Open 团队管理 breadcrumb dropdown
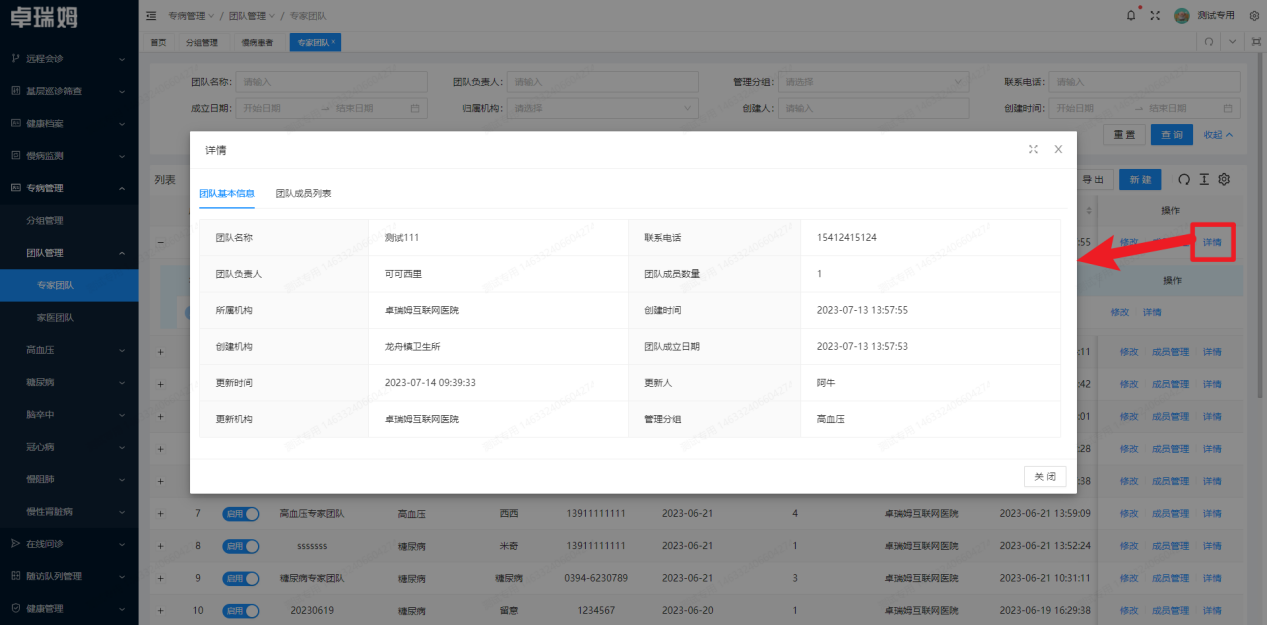The height and width of the screenshot is (625, 1267). pyautogui.click(x=251, y=16)
